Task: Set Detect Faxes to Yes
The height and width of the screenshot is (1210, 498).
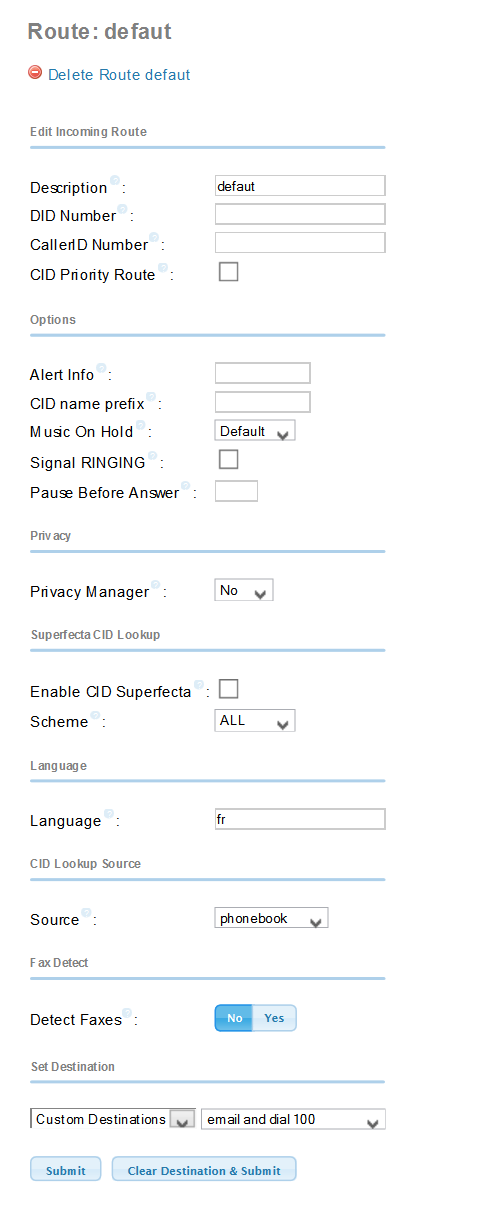Action: (274, 1018)
